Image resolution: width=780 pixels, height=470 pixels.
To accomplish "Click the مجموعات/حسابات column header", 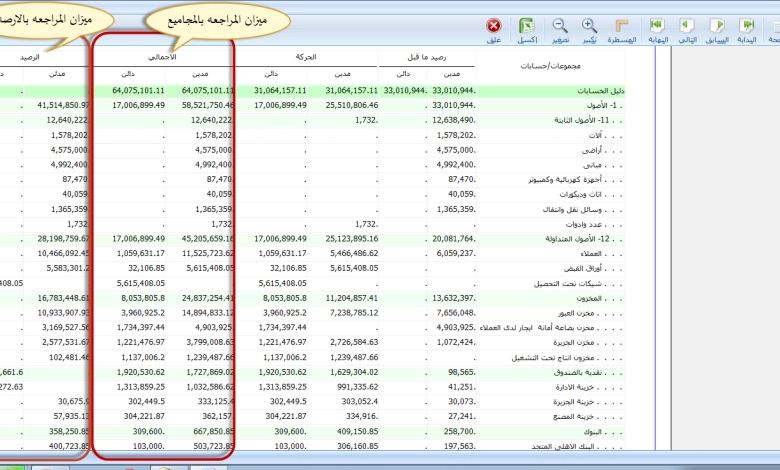I will tap(550, 66).
